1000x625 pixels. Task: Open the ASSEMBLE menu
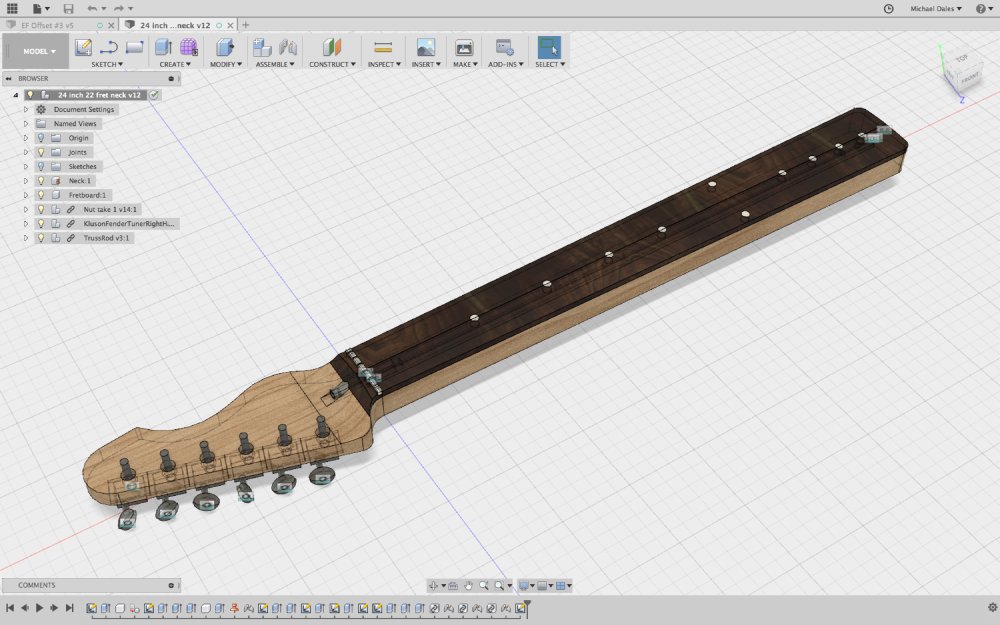(275, 64)
